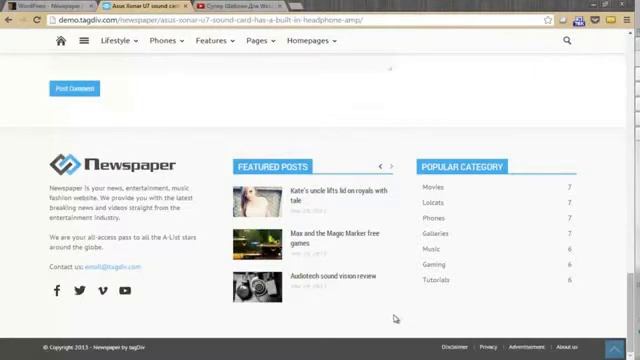This screenshot has width=640, height=360.
Task: Open the Privacy footer link
Action: coord(488,347)
